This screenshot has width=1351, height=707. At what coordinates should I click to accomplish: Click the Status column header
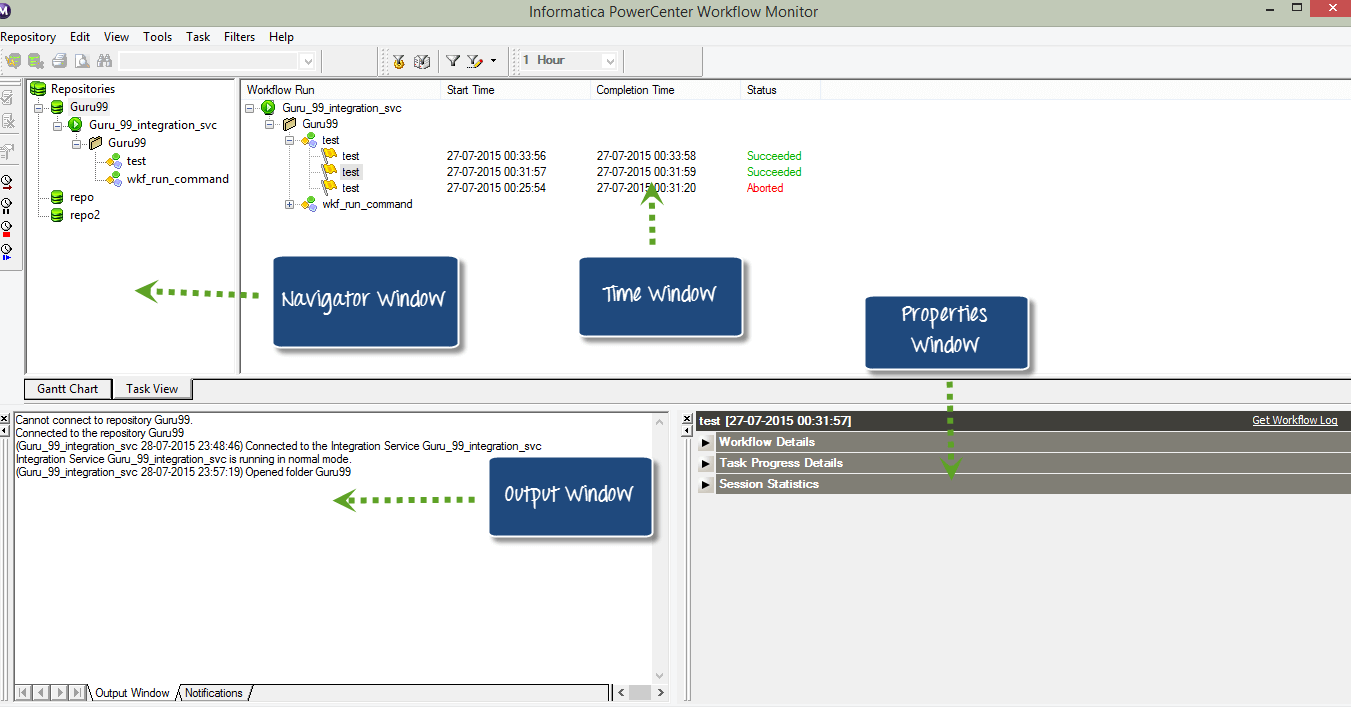761,90
